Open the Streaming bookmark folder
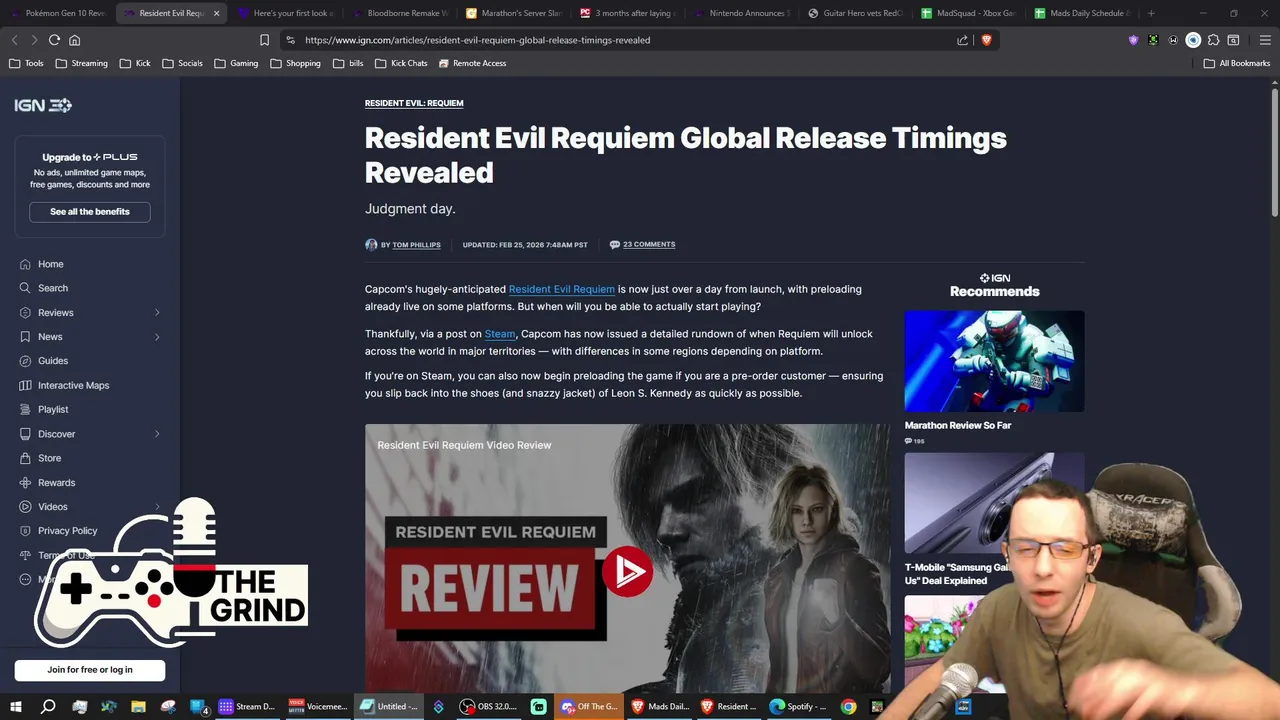Screen dimensions: 1280x720 coord(82,63)
